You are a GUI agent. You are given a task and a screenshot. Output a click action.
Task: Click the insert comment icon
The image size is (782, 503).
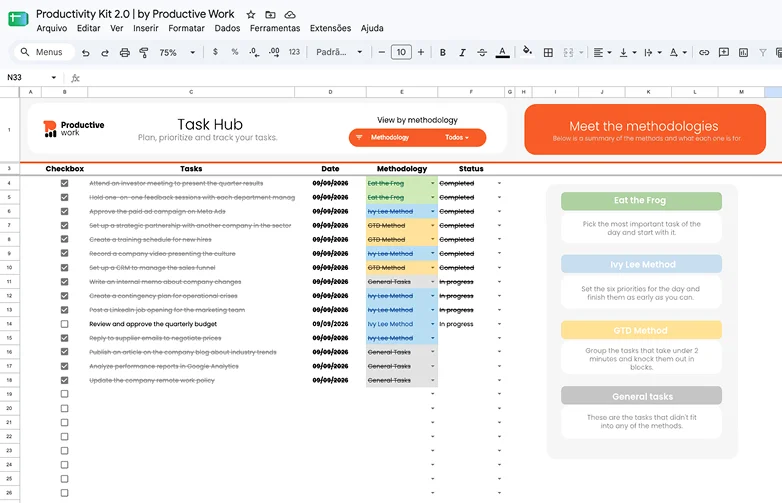(x=724, y=52)
